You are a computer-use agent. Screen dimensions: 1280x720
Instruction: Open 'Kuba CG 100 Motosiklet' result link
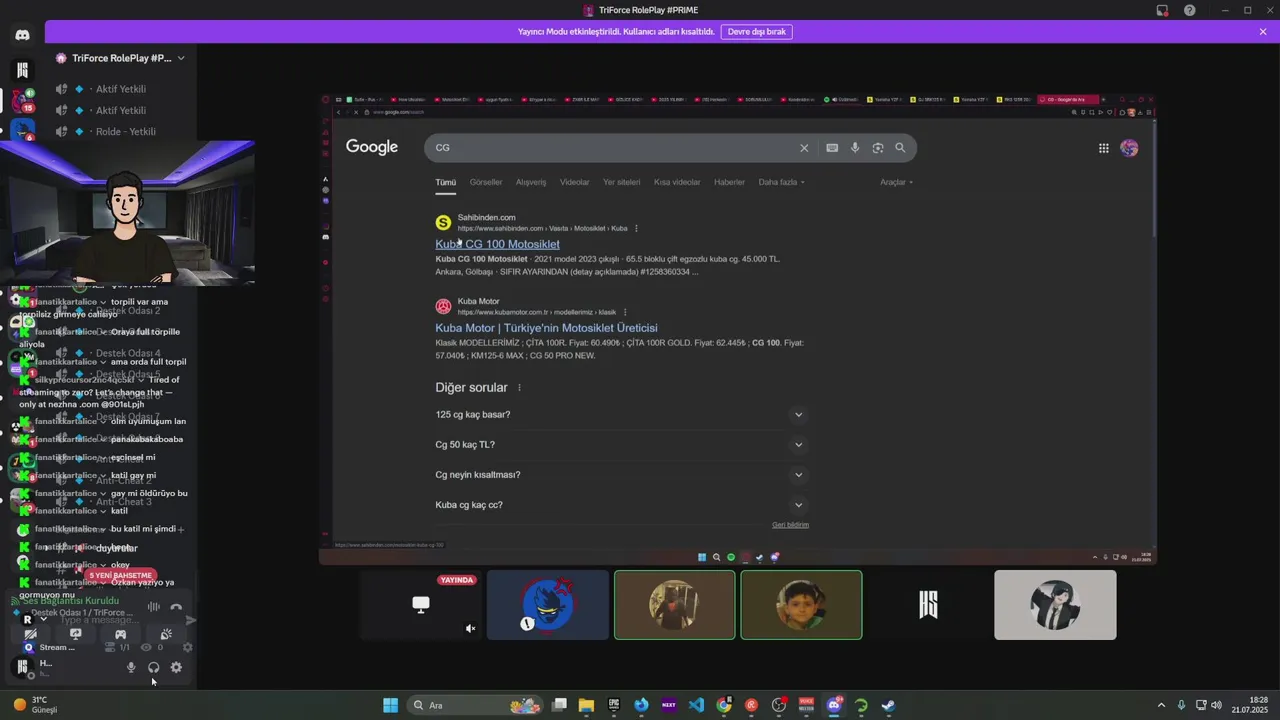point(497,244)
